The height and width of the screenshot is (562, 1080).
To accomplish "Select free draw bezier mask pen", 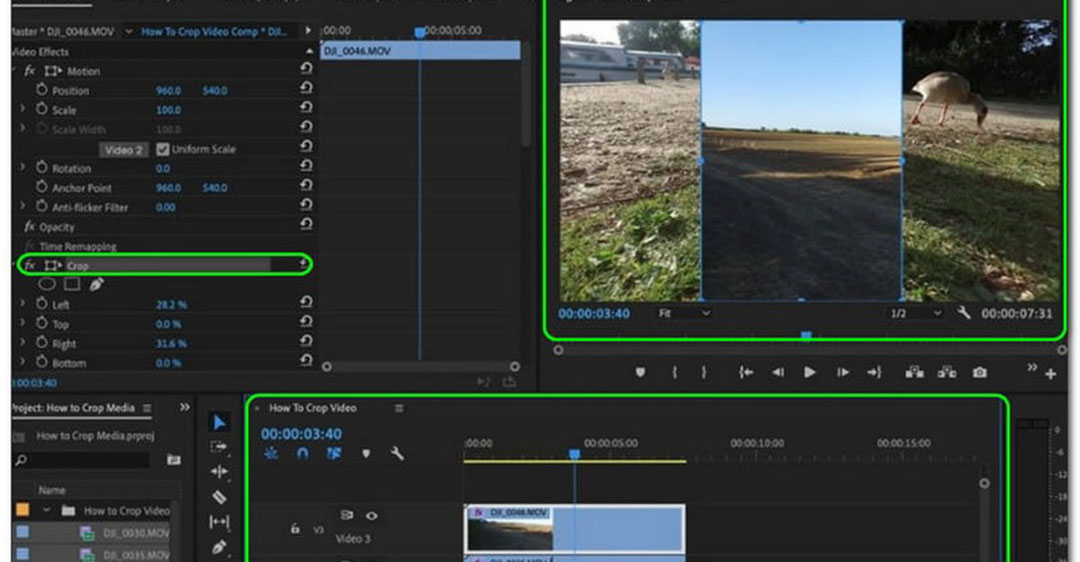I will 96,284.
